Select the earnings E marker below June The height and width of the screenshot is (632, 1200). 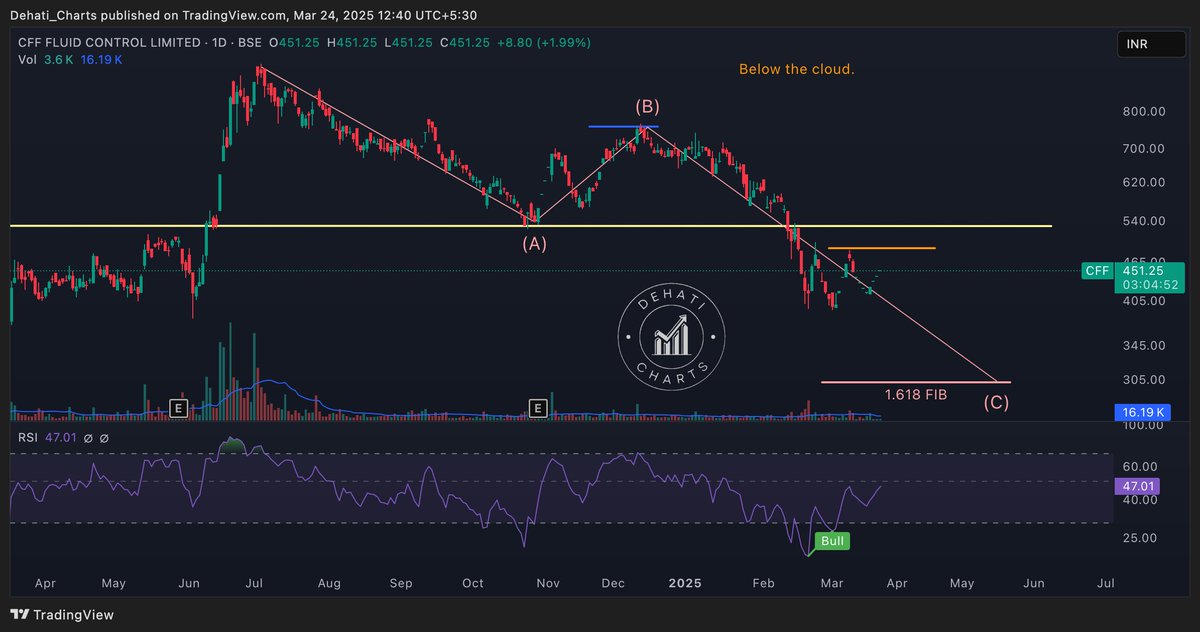[x=179, y=408]
